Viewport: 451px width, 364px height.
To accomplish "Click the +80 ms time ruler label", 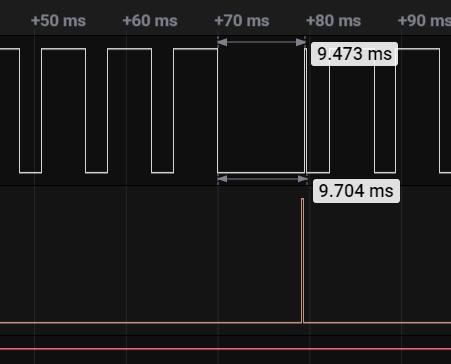I will 333,21.
